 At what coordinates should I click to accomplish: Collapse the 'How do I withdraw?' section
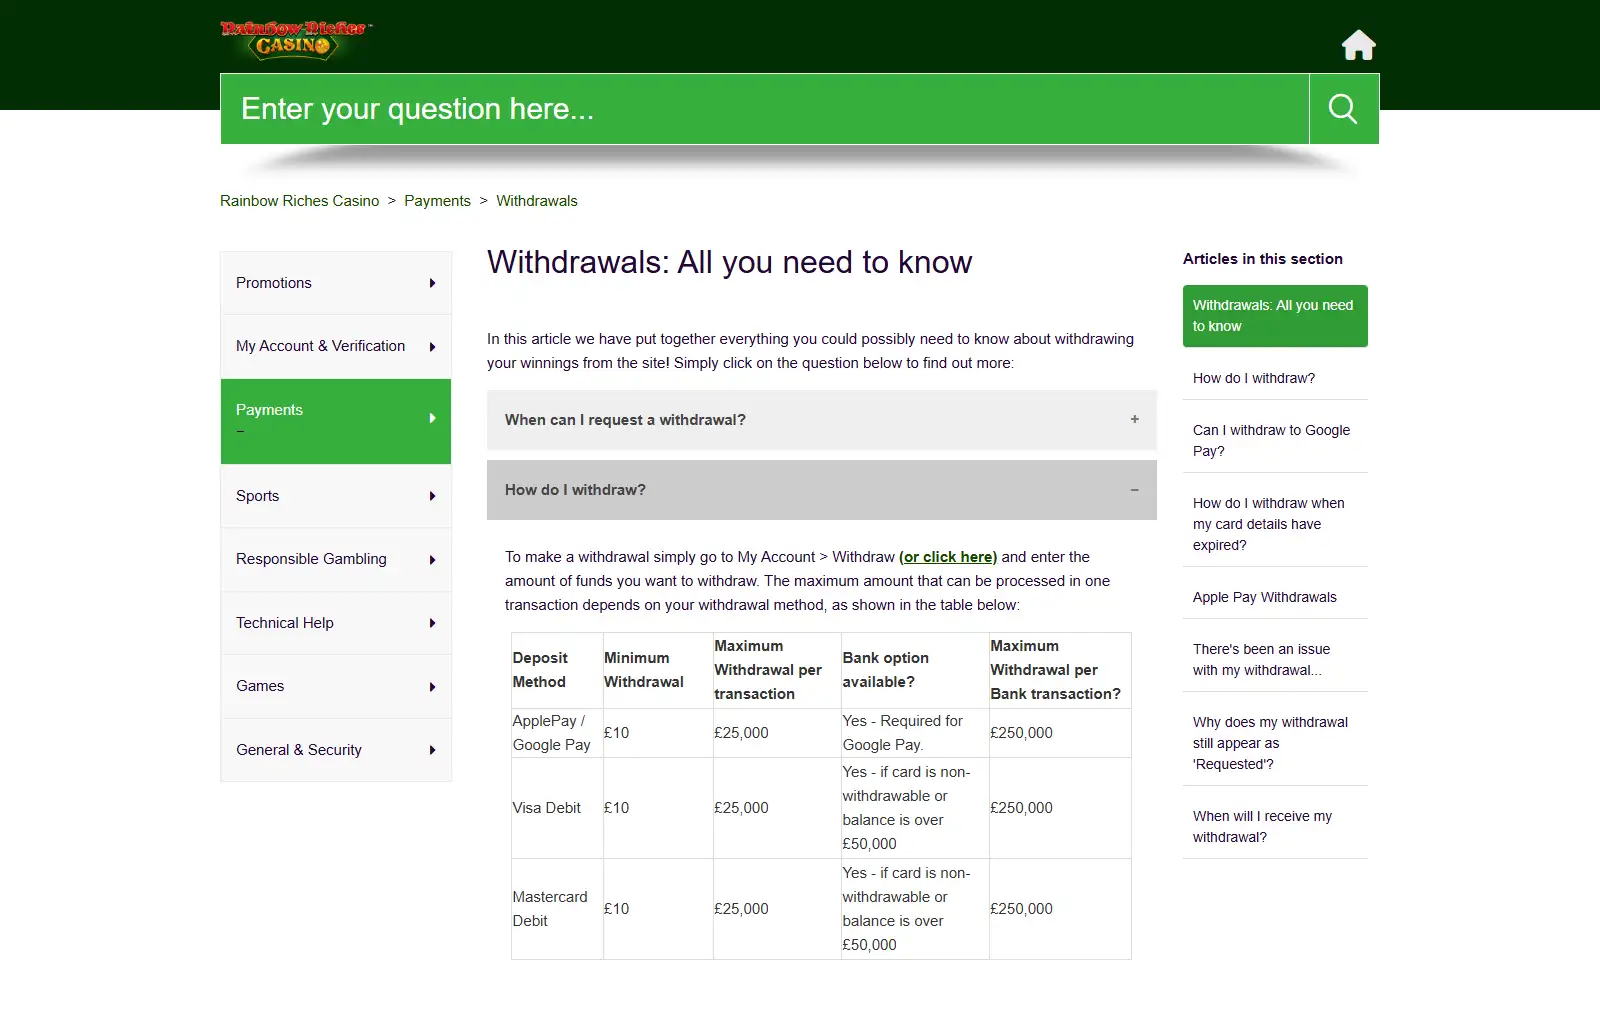click(x=822, y=490)
